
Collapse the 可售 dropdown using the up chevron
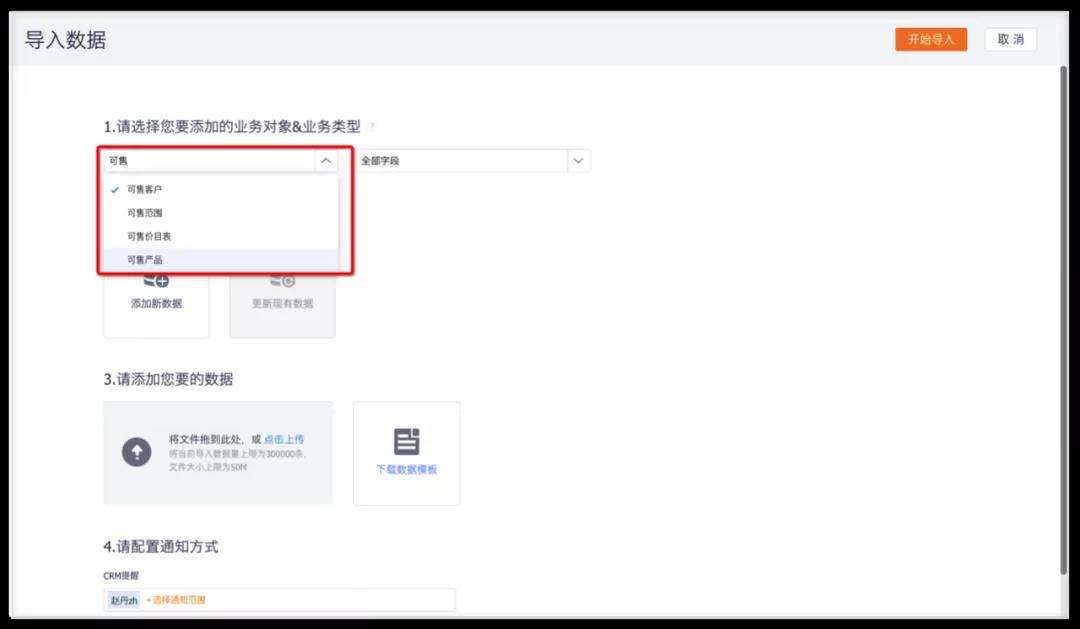coord(326,160)
